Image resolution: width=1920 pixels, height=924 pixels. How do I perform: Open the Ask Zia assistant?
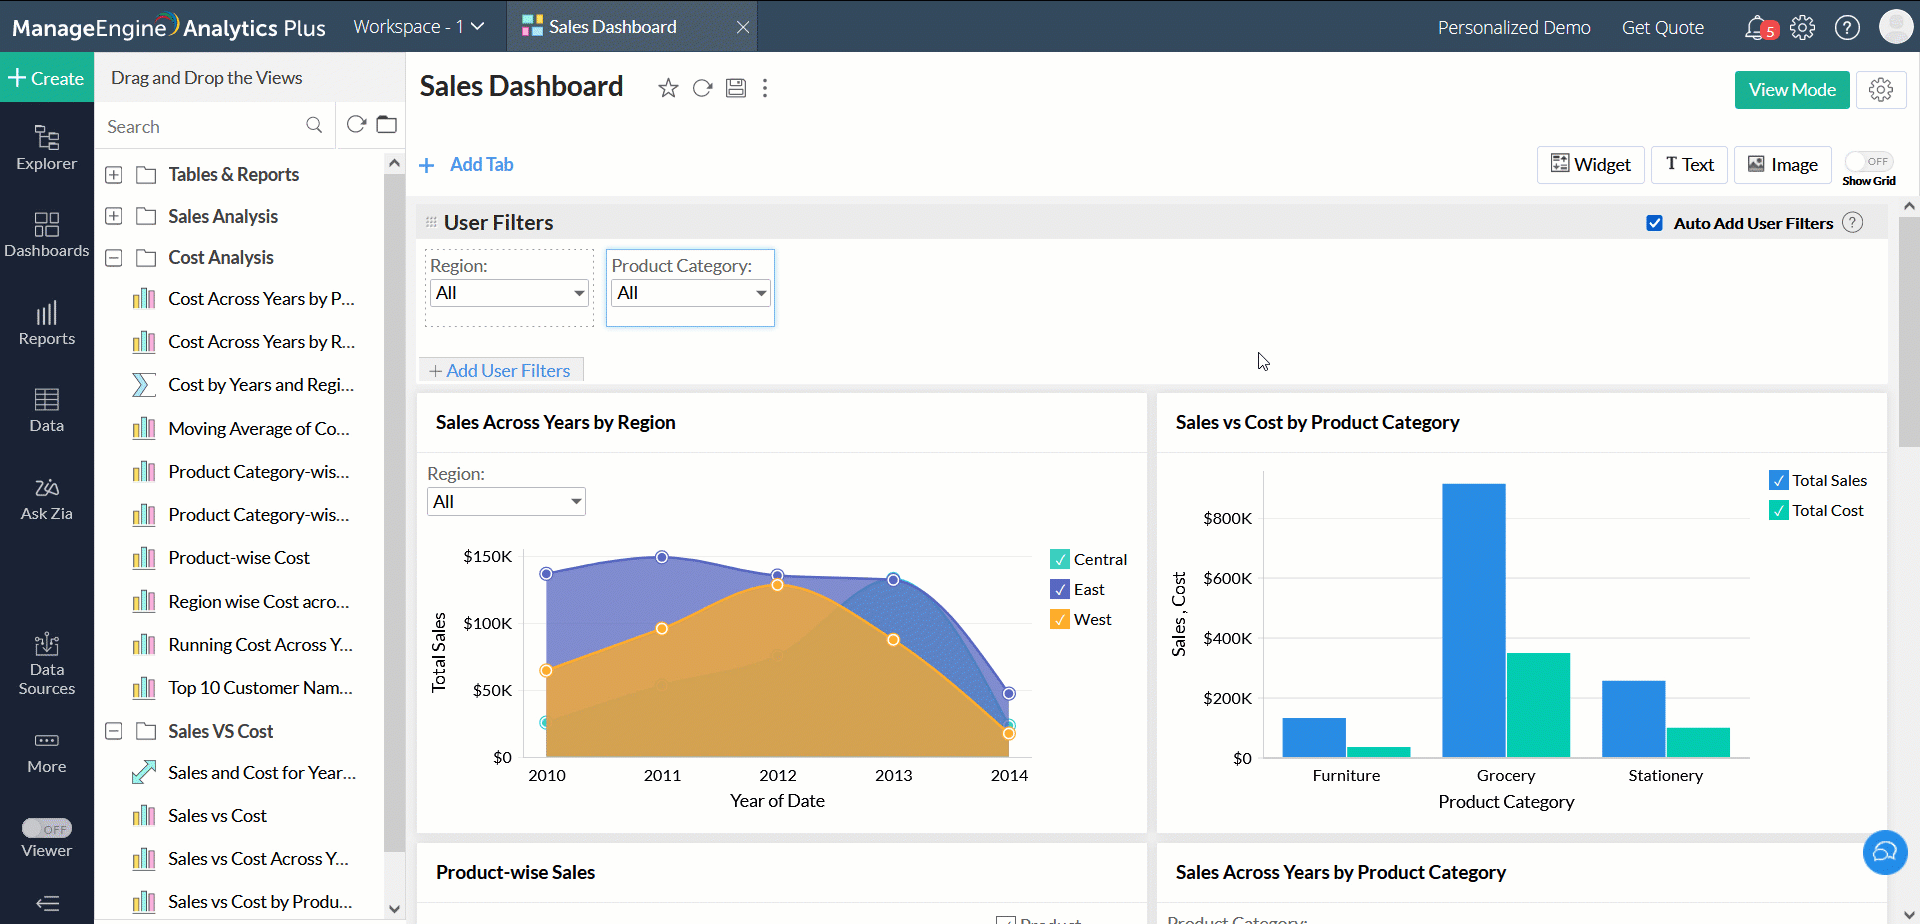47,499
